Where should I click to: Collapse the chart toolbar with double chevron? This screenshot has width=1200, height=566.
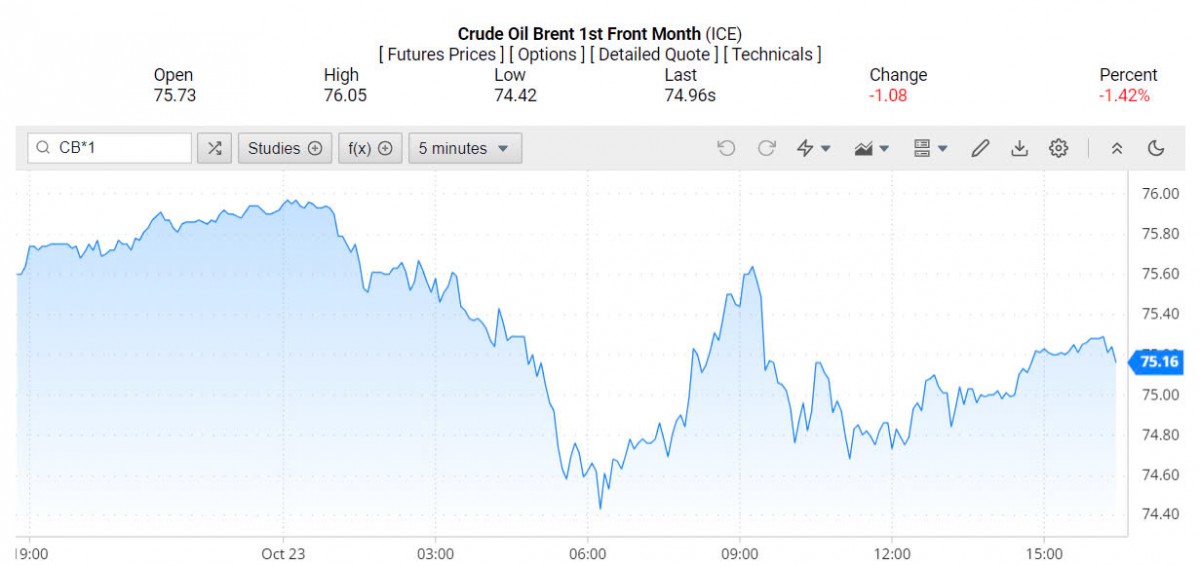click(x=1117, y=148)
